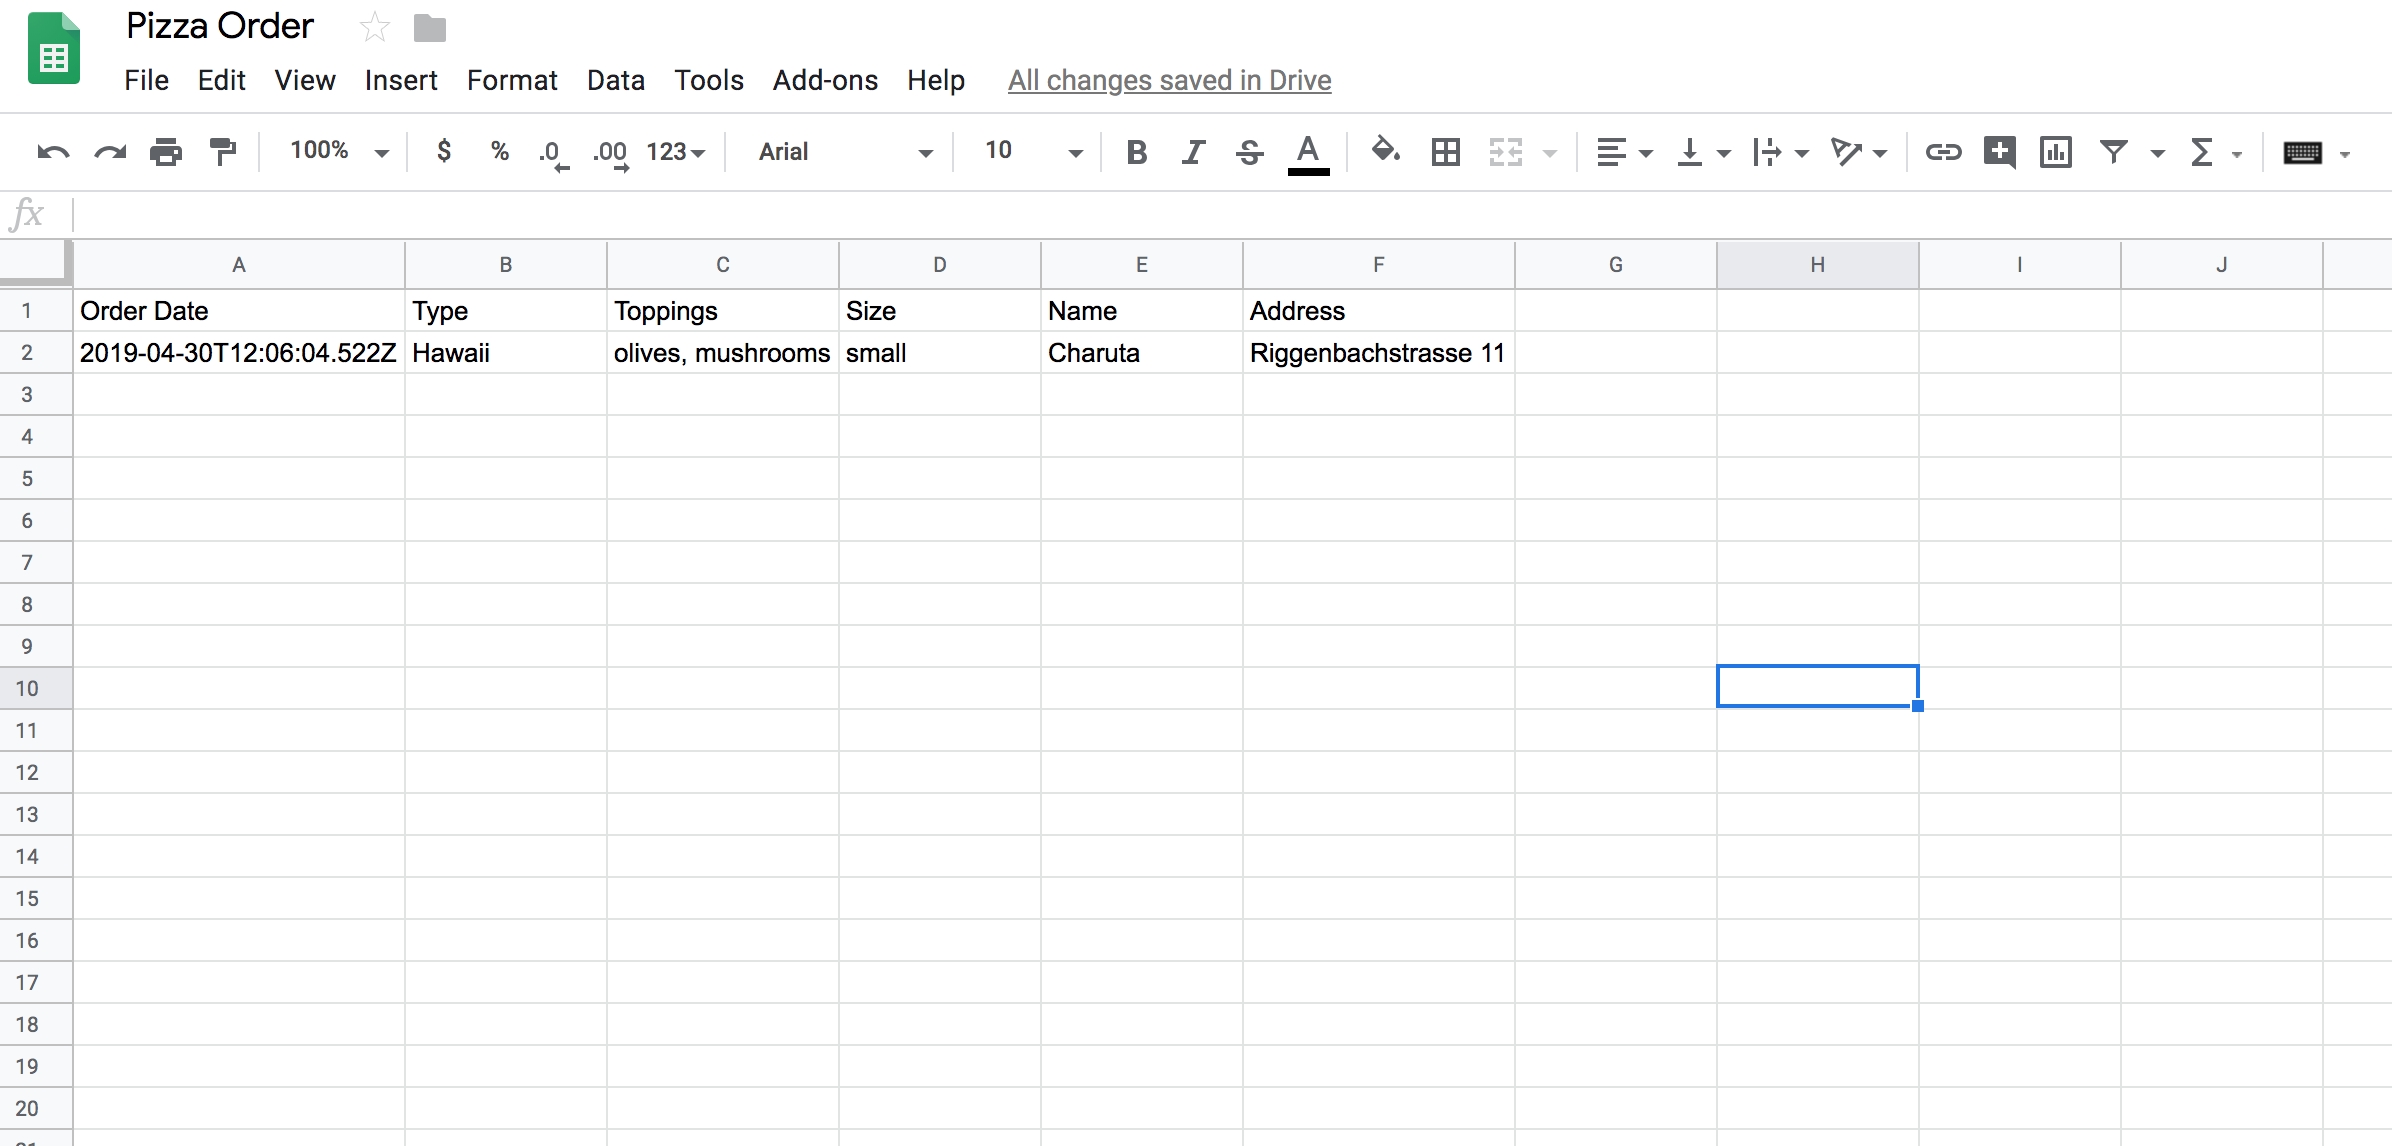
Task: Open the 100% zoom dropdown
Action: point(338,152)
